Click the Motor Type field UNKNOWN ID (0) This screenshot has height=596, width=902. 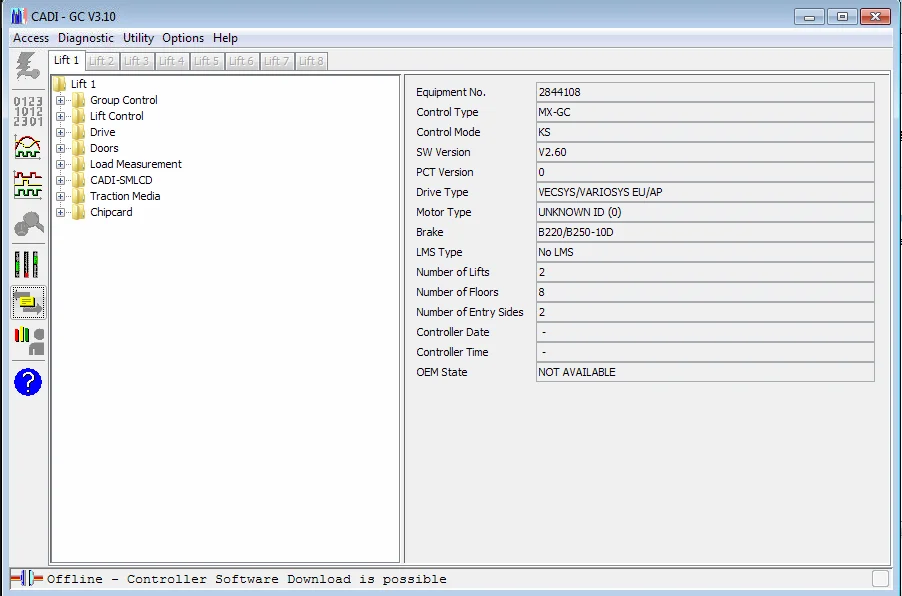(x=705, y=212)
